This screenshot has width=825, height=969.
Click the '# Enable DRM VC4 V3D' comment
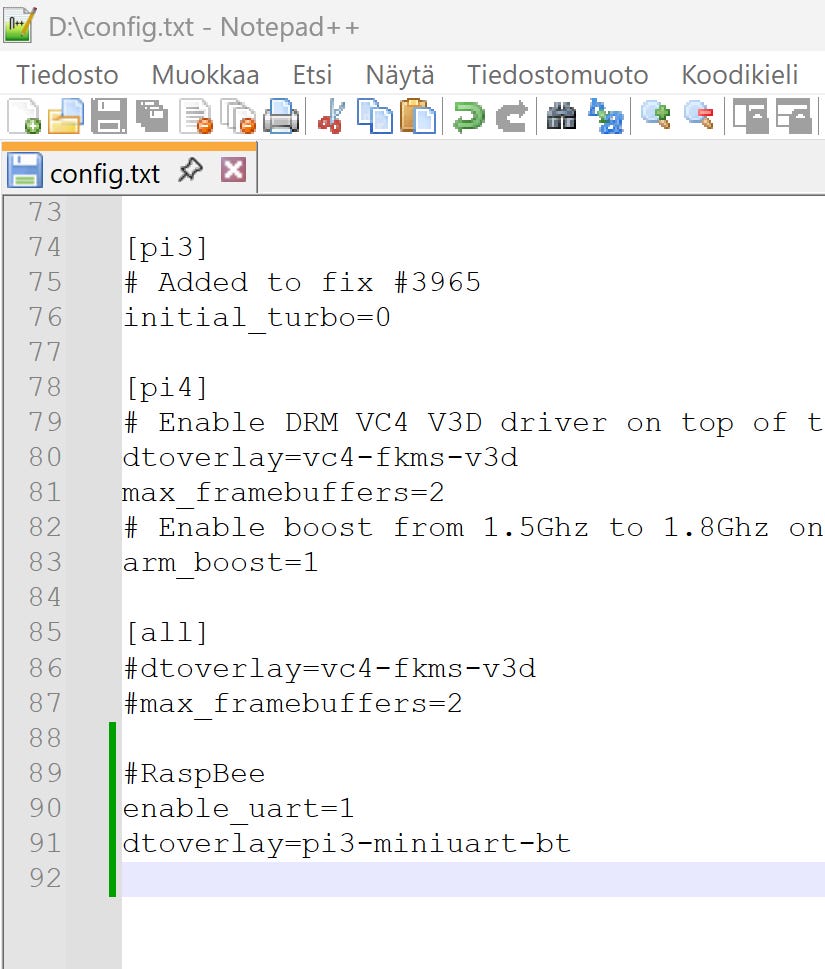coord(473,423)
